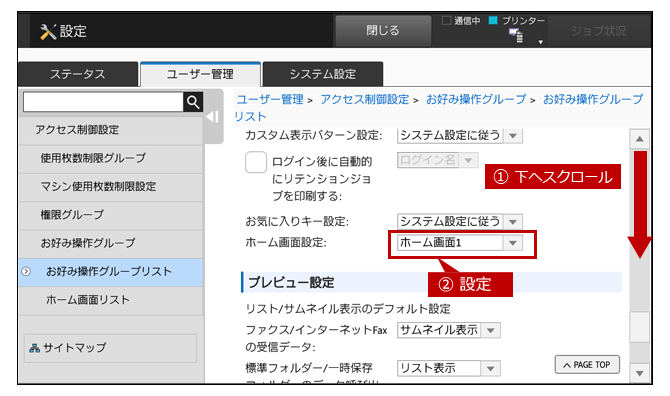
Task: Click the scrollbar down arrow
Action: coord(640,373)
